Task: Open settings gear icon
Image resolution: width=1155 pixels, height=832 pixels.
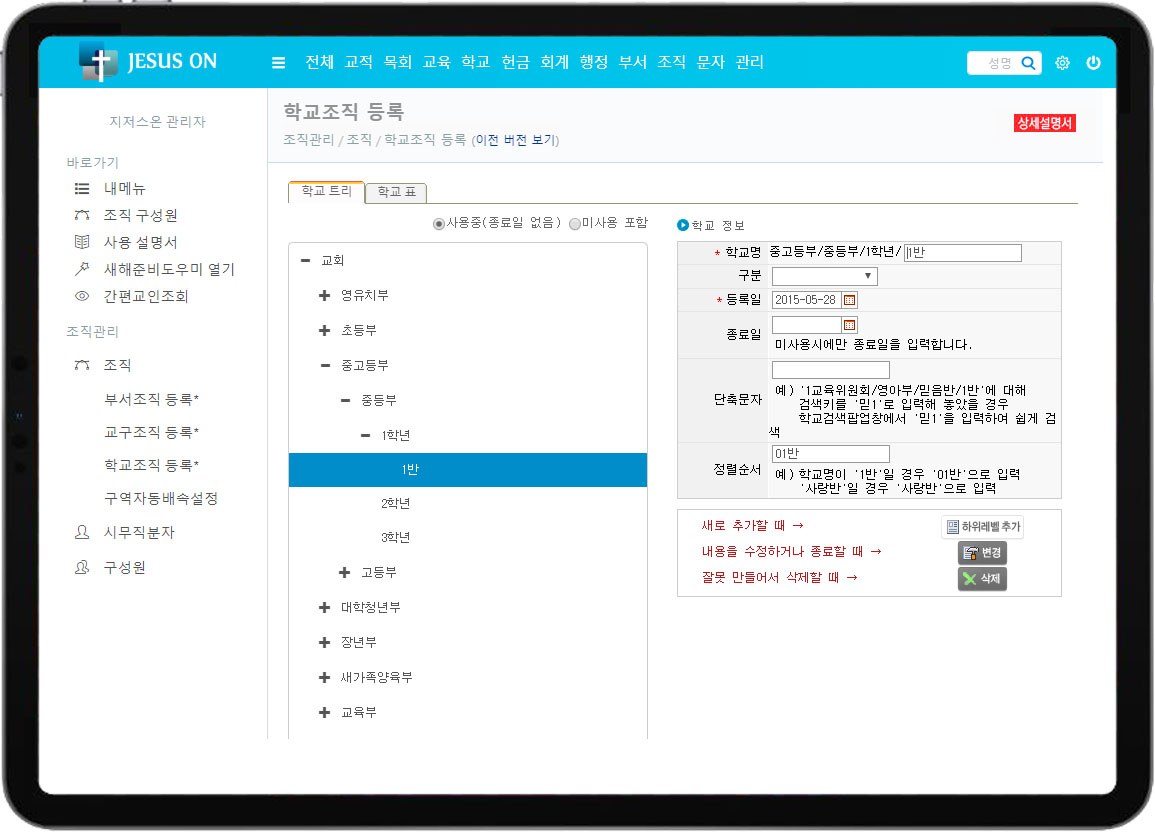Action: pos(1062,63)
